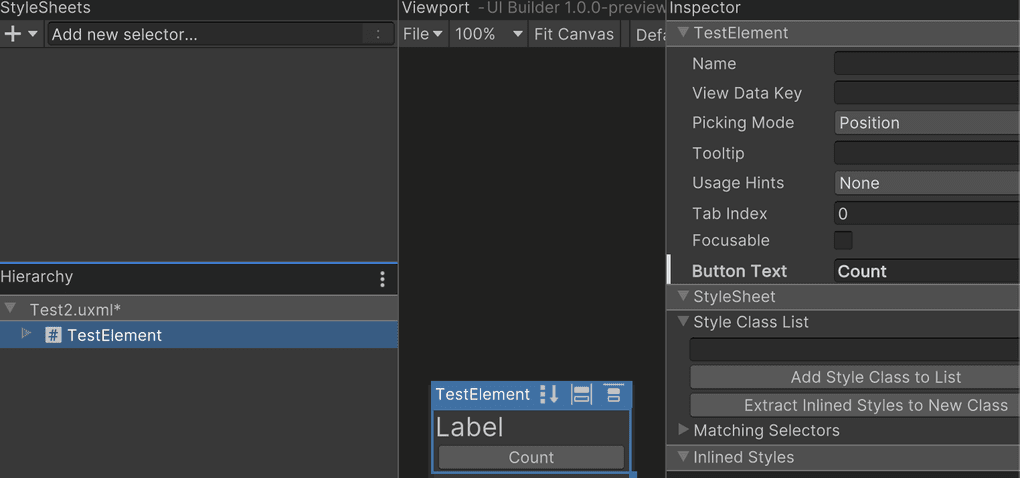1020x478 pixels.
Task: Click the flex direction icon on TestElement header
Action: tap(548, 394)
